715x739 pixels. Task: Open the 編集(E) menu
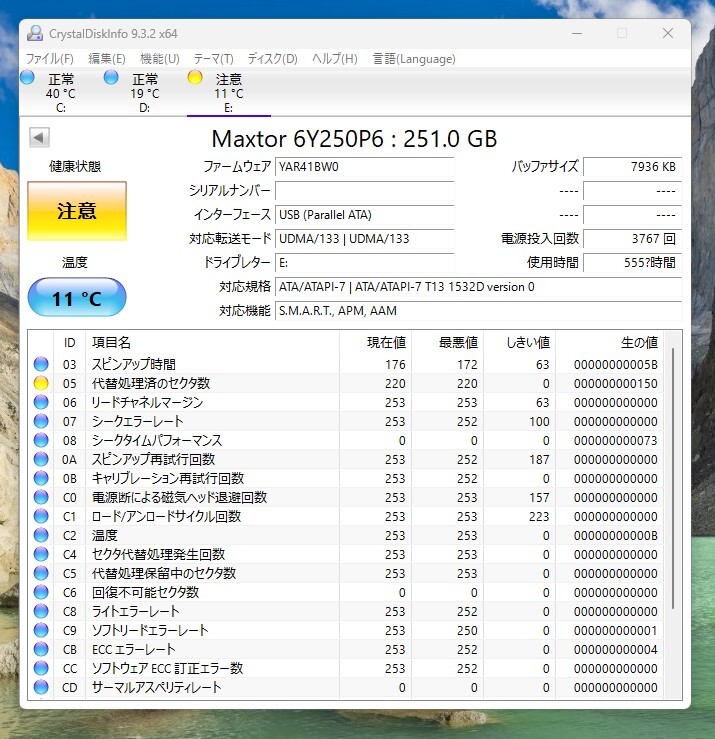click(107, 58)
